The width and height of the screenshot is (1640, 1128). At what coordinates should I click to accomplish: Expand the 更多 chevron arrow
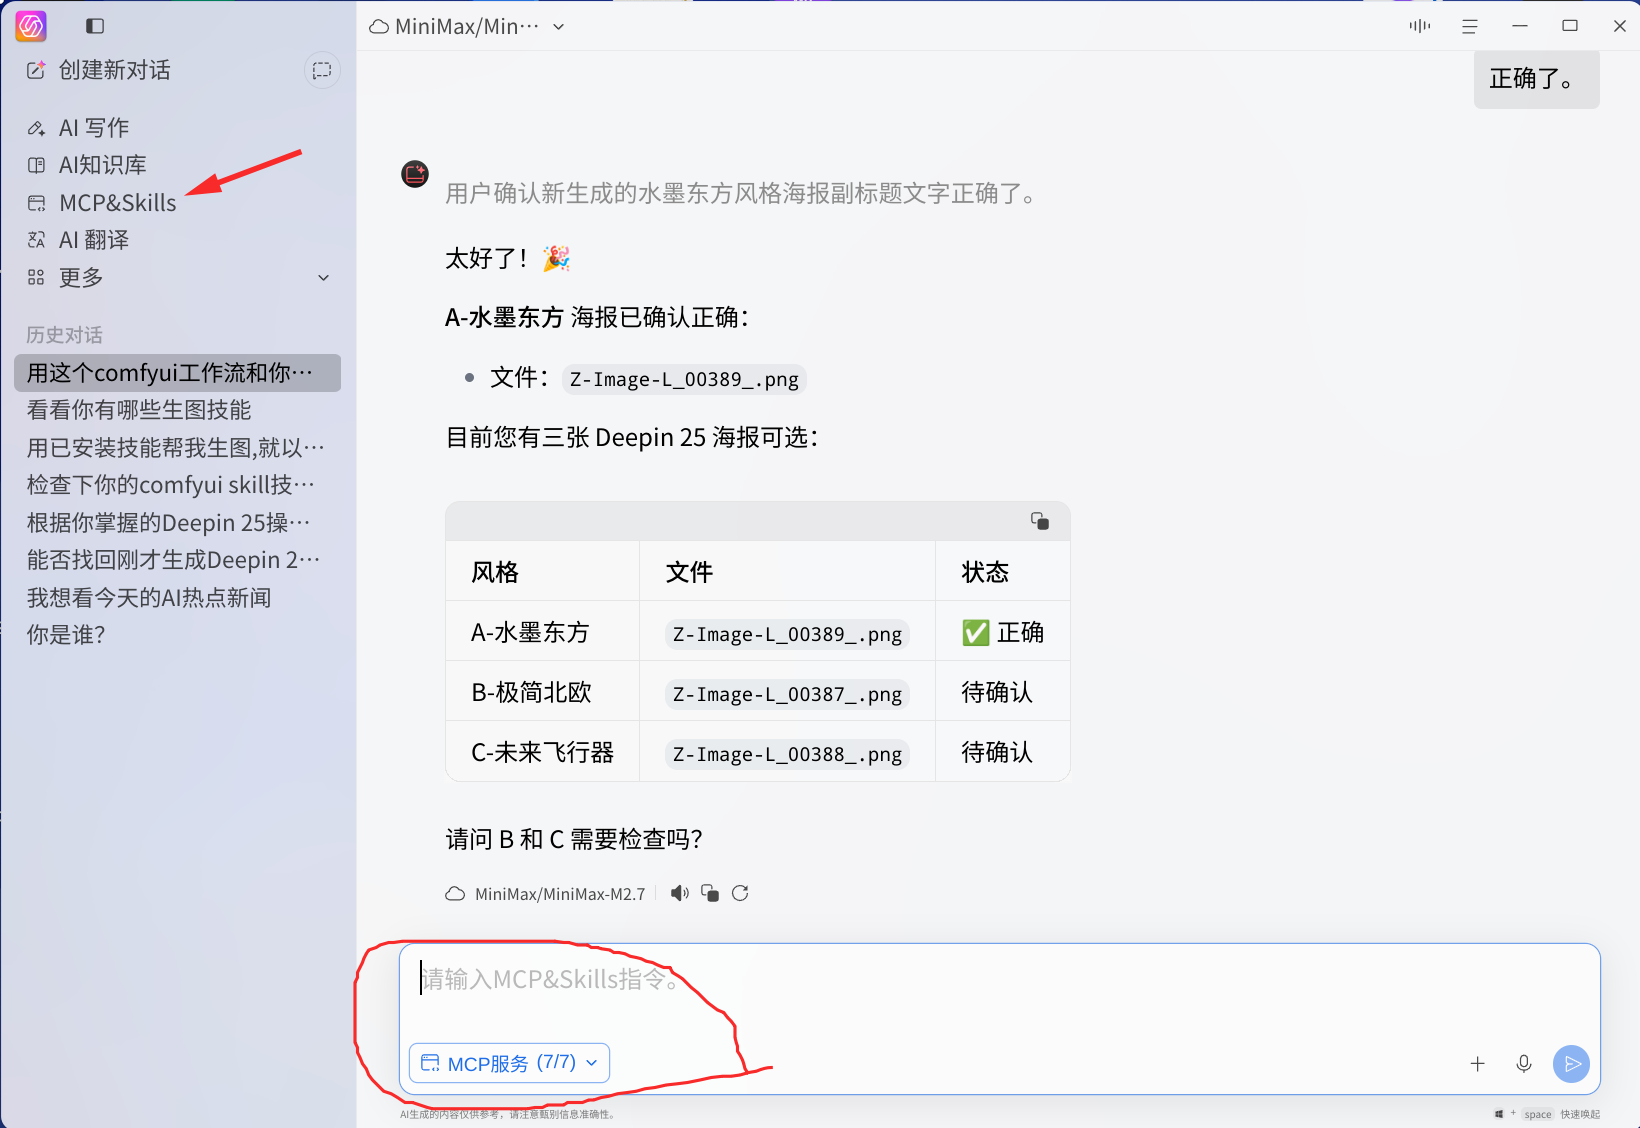pyautogui.click(x=323, y=278)
